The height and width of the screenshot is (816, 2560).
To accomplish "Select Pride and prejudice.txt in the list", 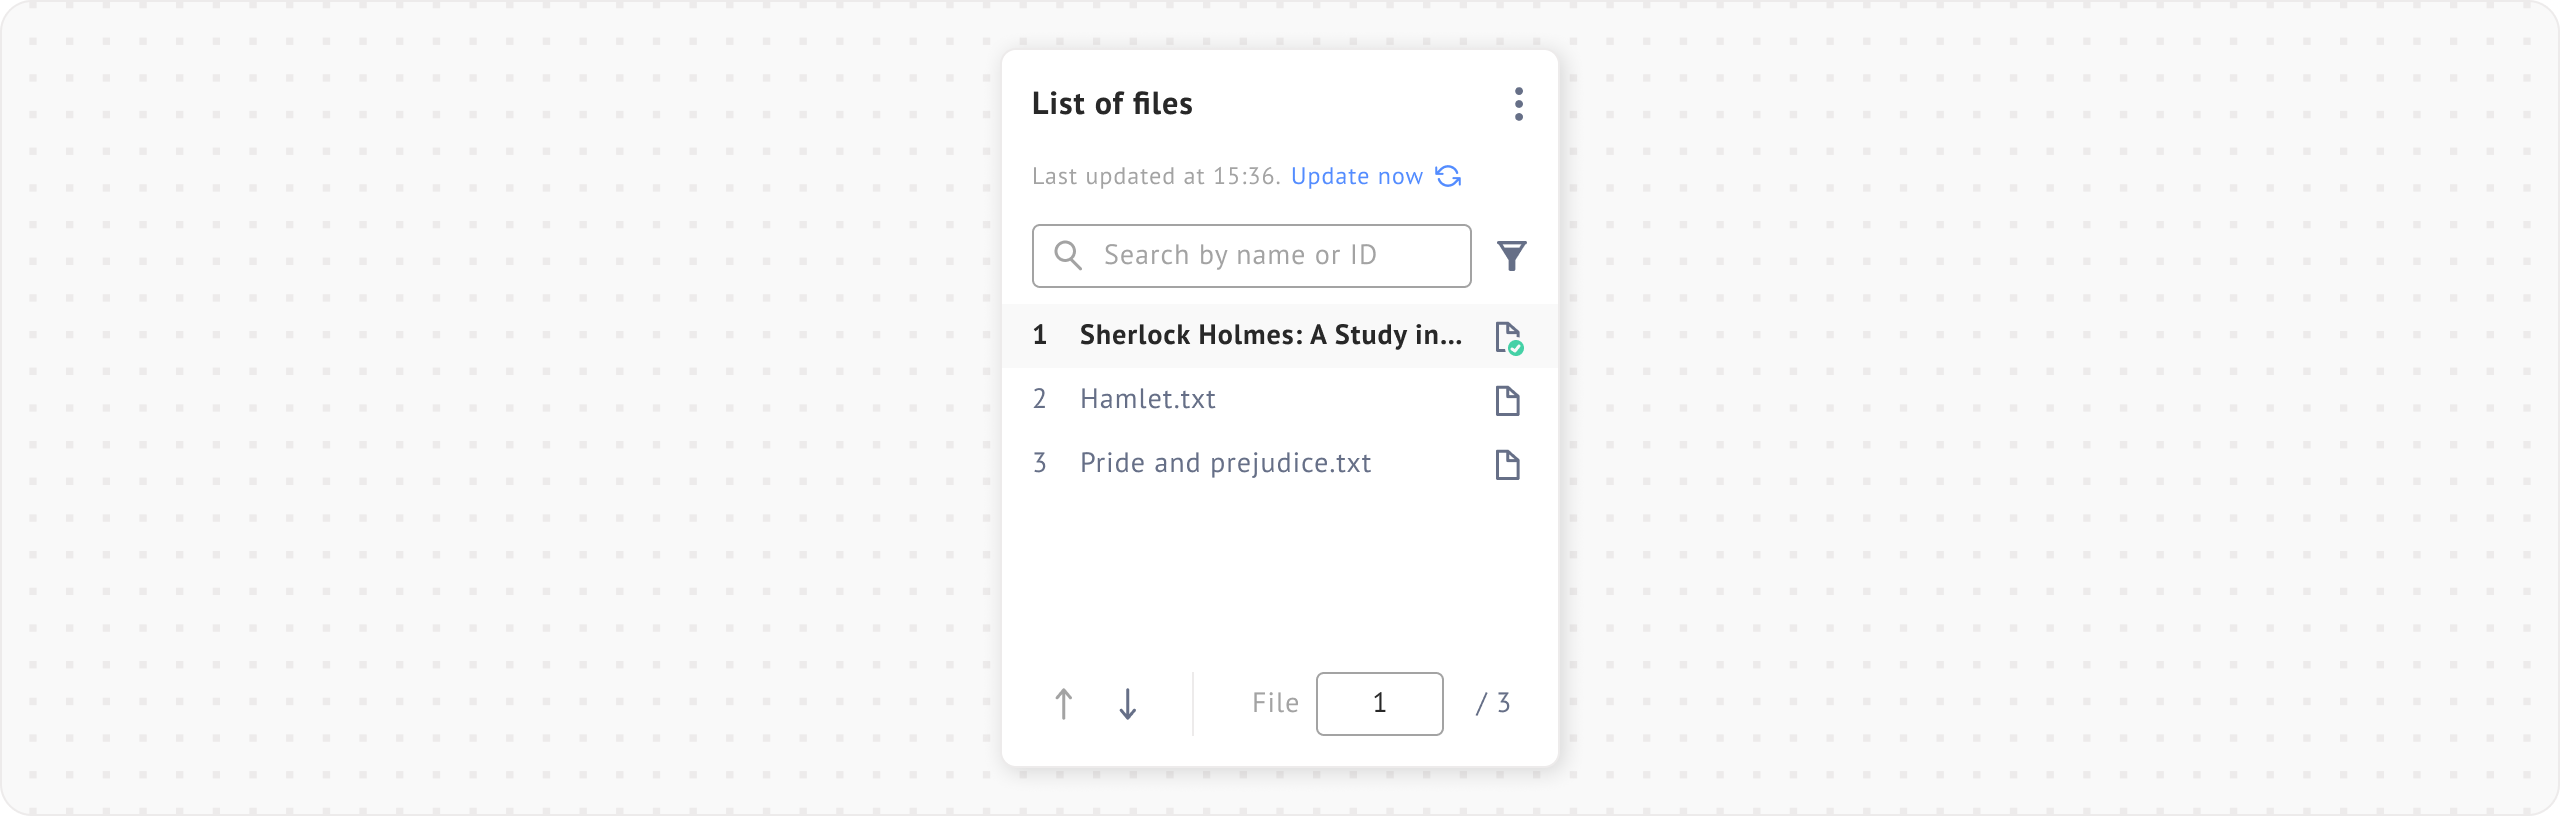I will 1225,464.
